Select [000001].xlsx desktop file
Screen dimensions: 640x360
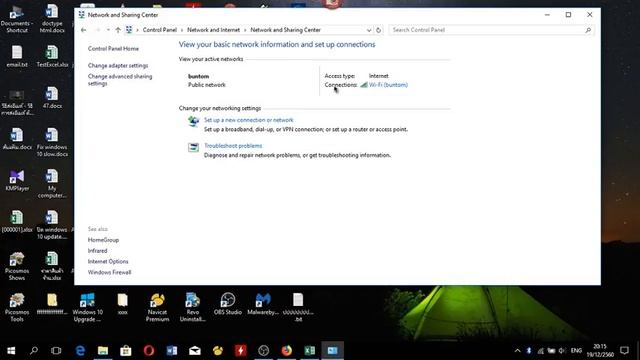click(17, 222)
